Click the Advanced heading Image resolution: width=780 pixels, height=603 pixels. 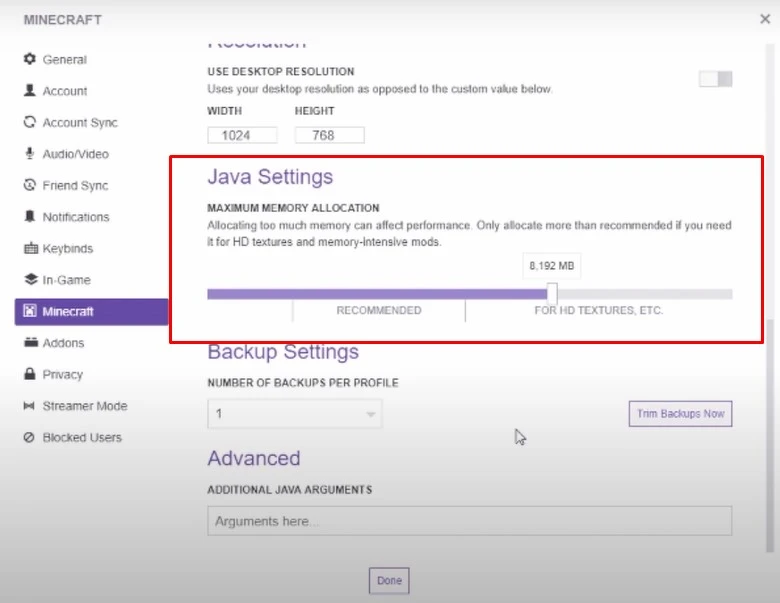point(254,458)
